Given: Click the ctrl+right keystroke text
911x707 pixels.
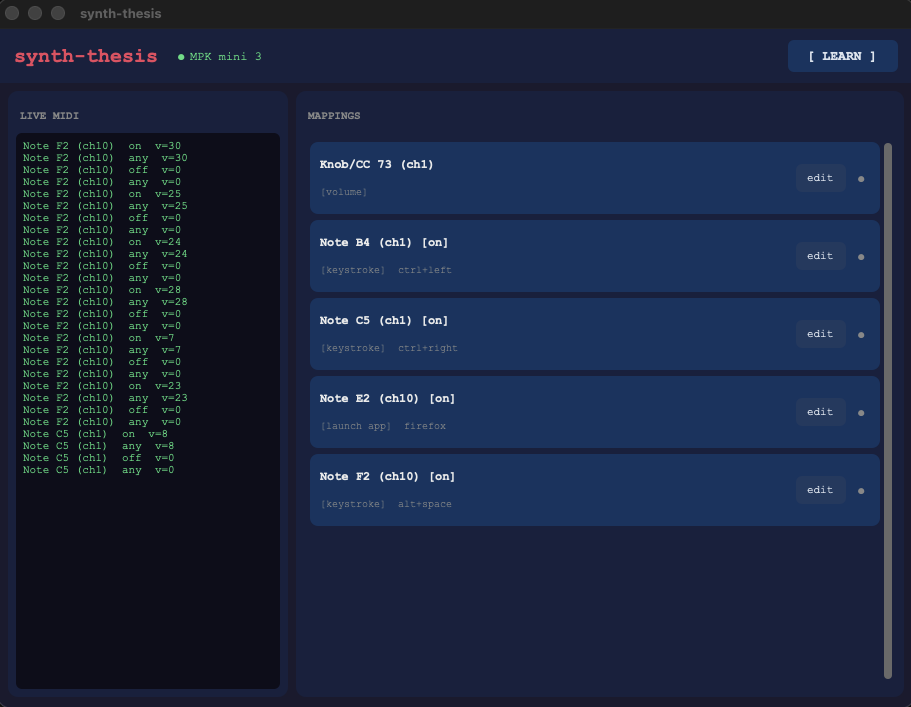Looking at the screenshot, I should pos(428,348).
